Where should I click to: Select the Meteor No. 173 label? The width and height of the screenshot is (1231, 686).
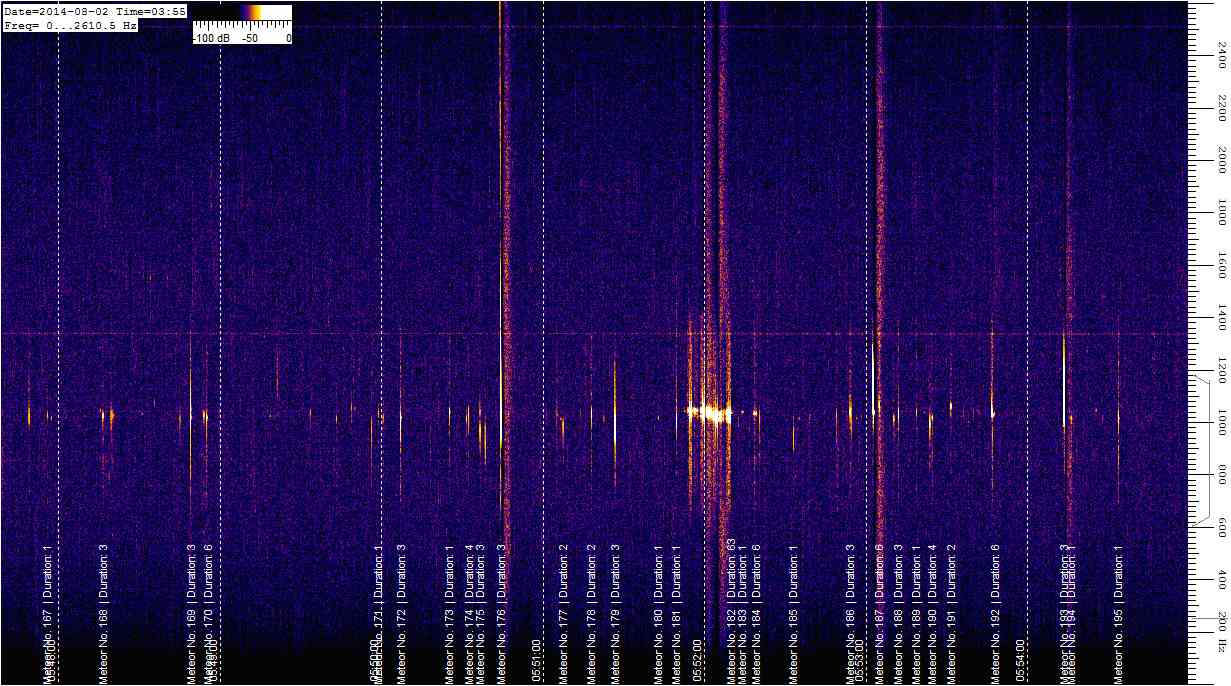pos(450,613)
